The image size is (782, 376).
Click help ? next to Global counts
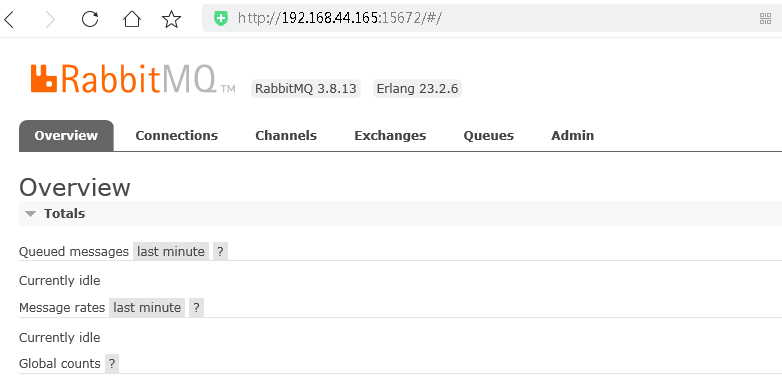tap(112, 364)
